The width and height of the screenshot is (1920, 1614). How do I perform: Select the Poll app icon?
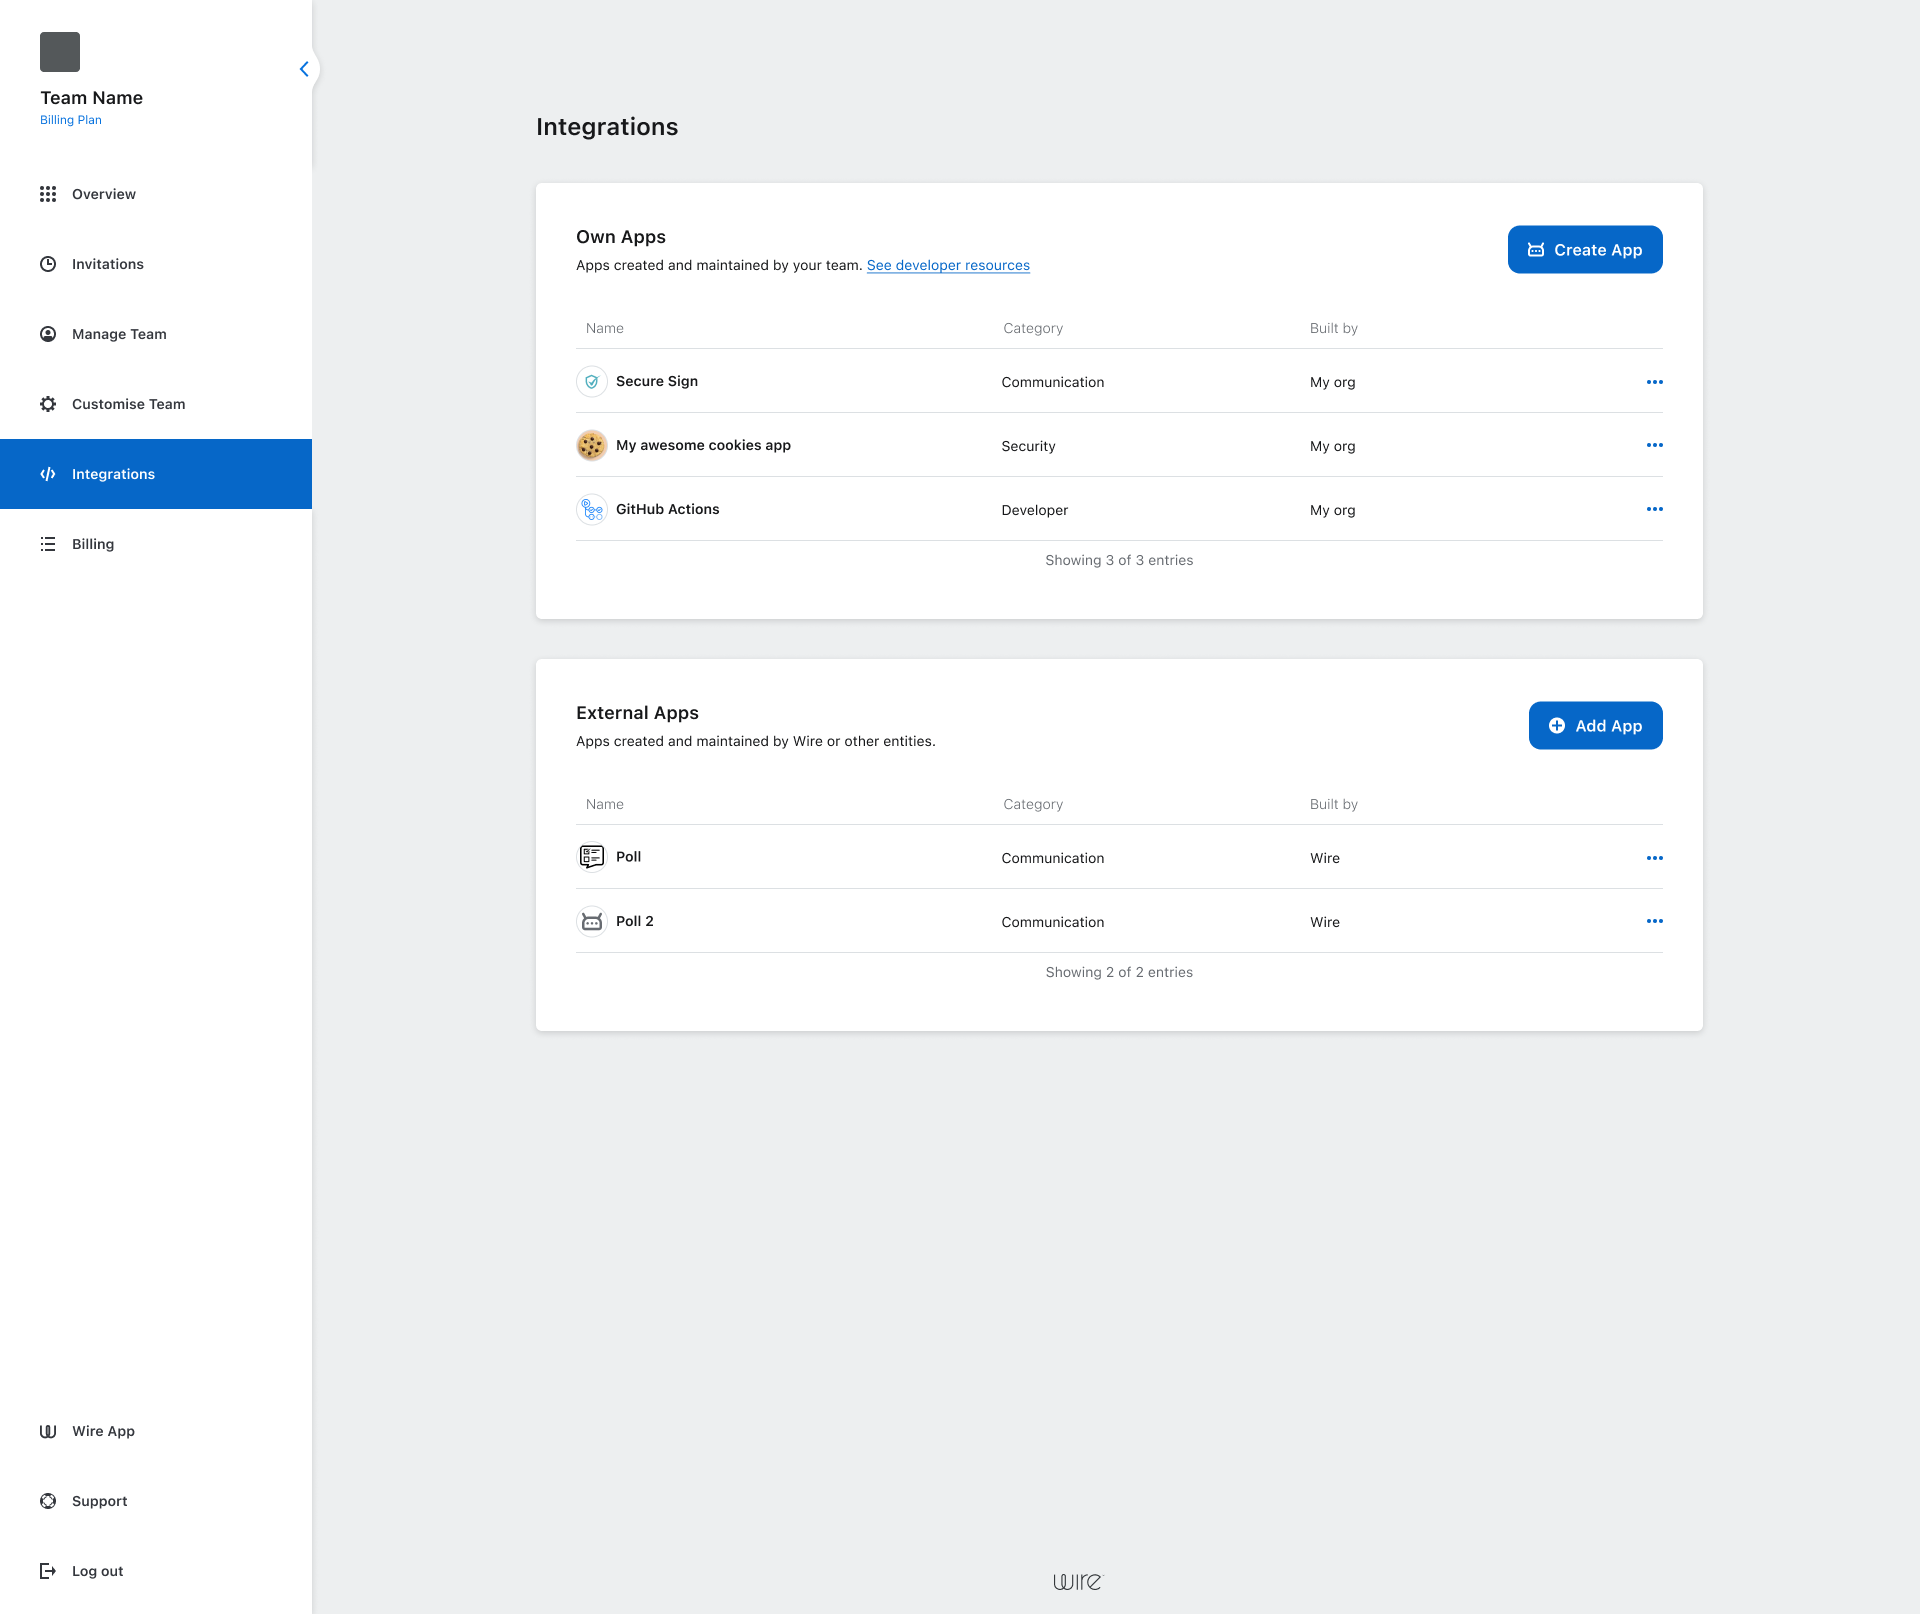pyautogui.click(x=591, y=857)
